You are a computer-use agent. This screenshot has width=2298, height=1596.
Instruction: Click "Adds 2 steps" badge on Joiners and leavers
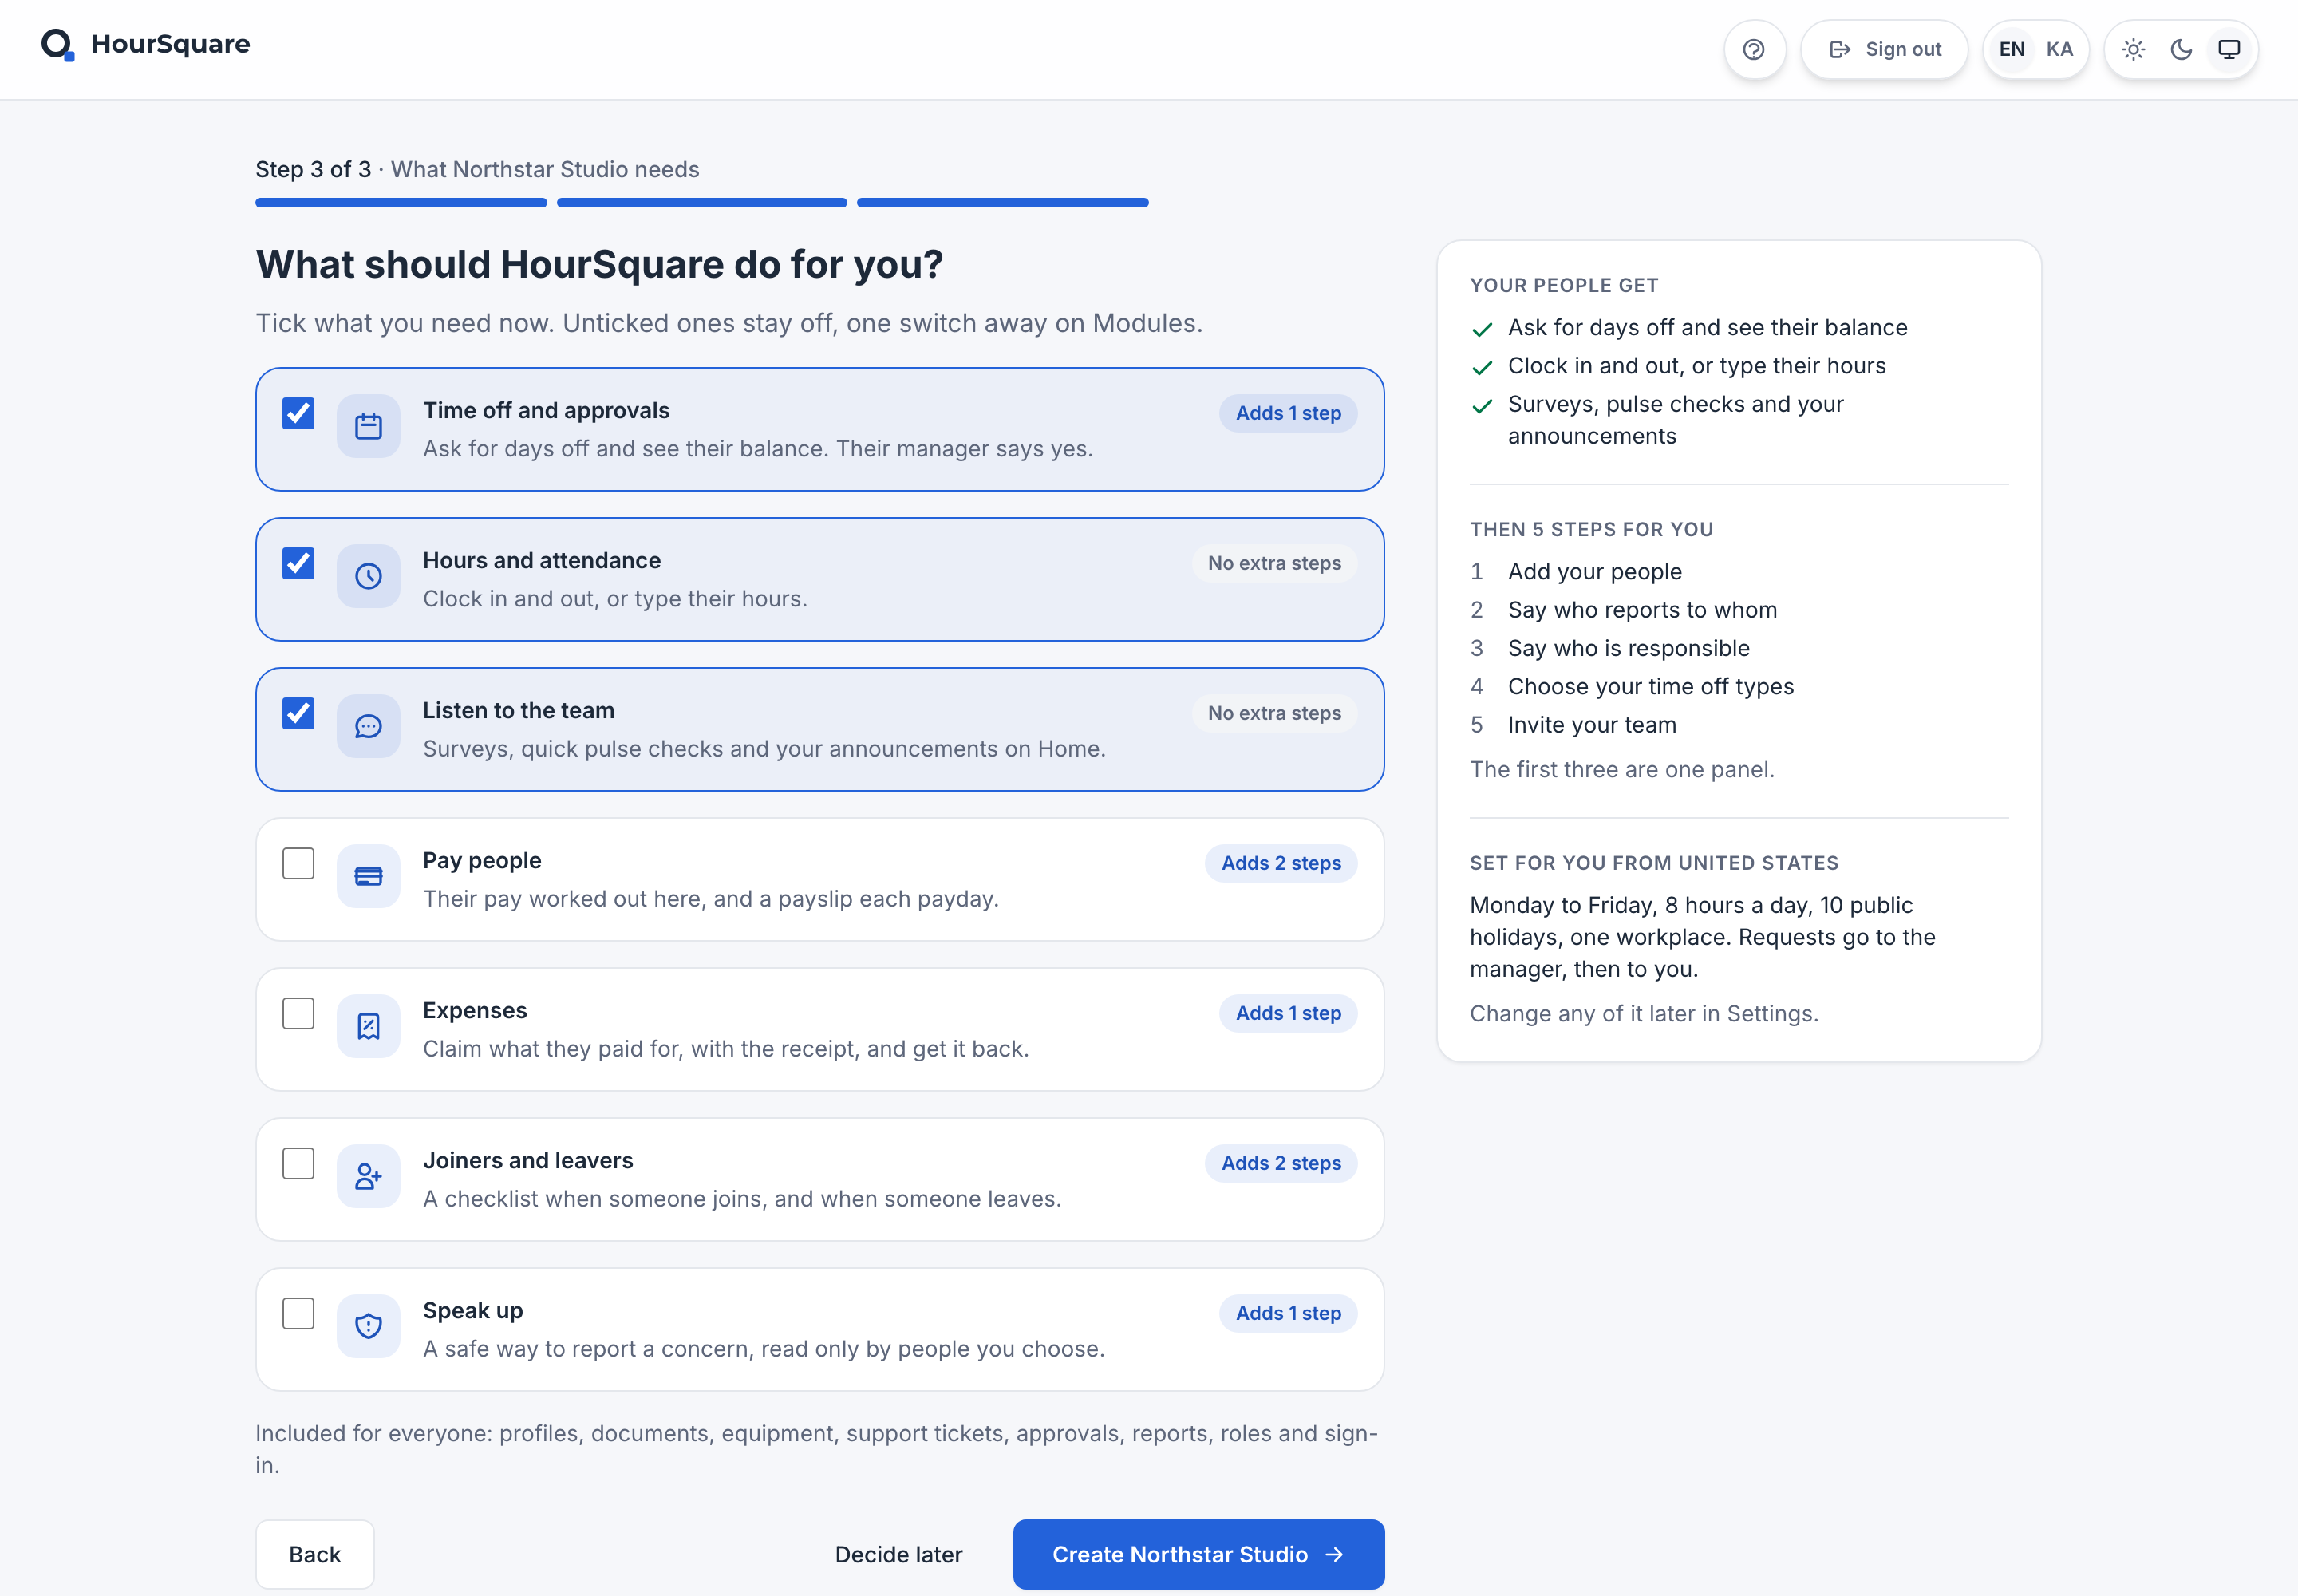tap(1281, 1163)
